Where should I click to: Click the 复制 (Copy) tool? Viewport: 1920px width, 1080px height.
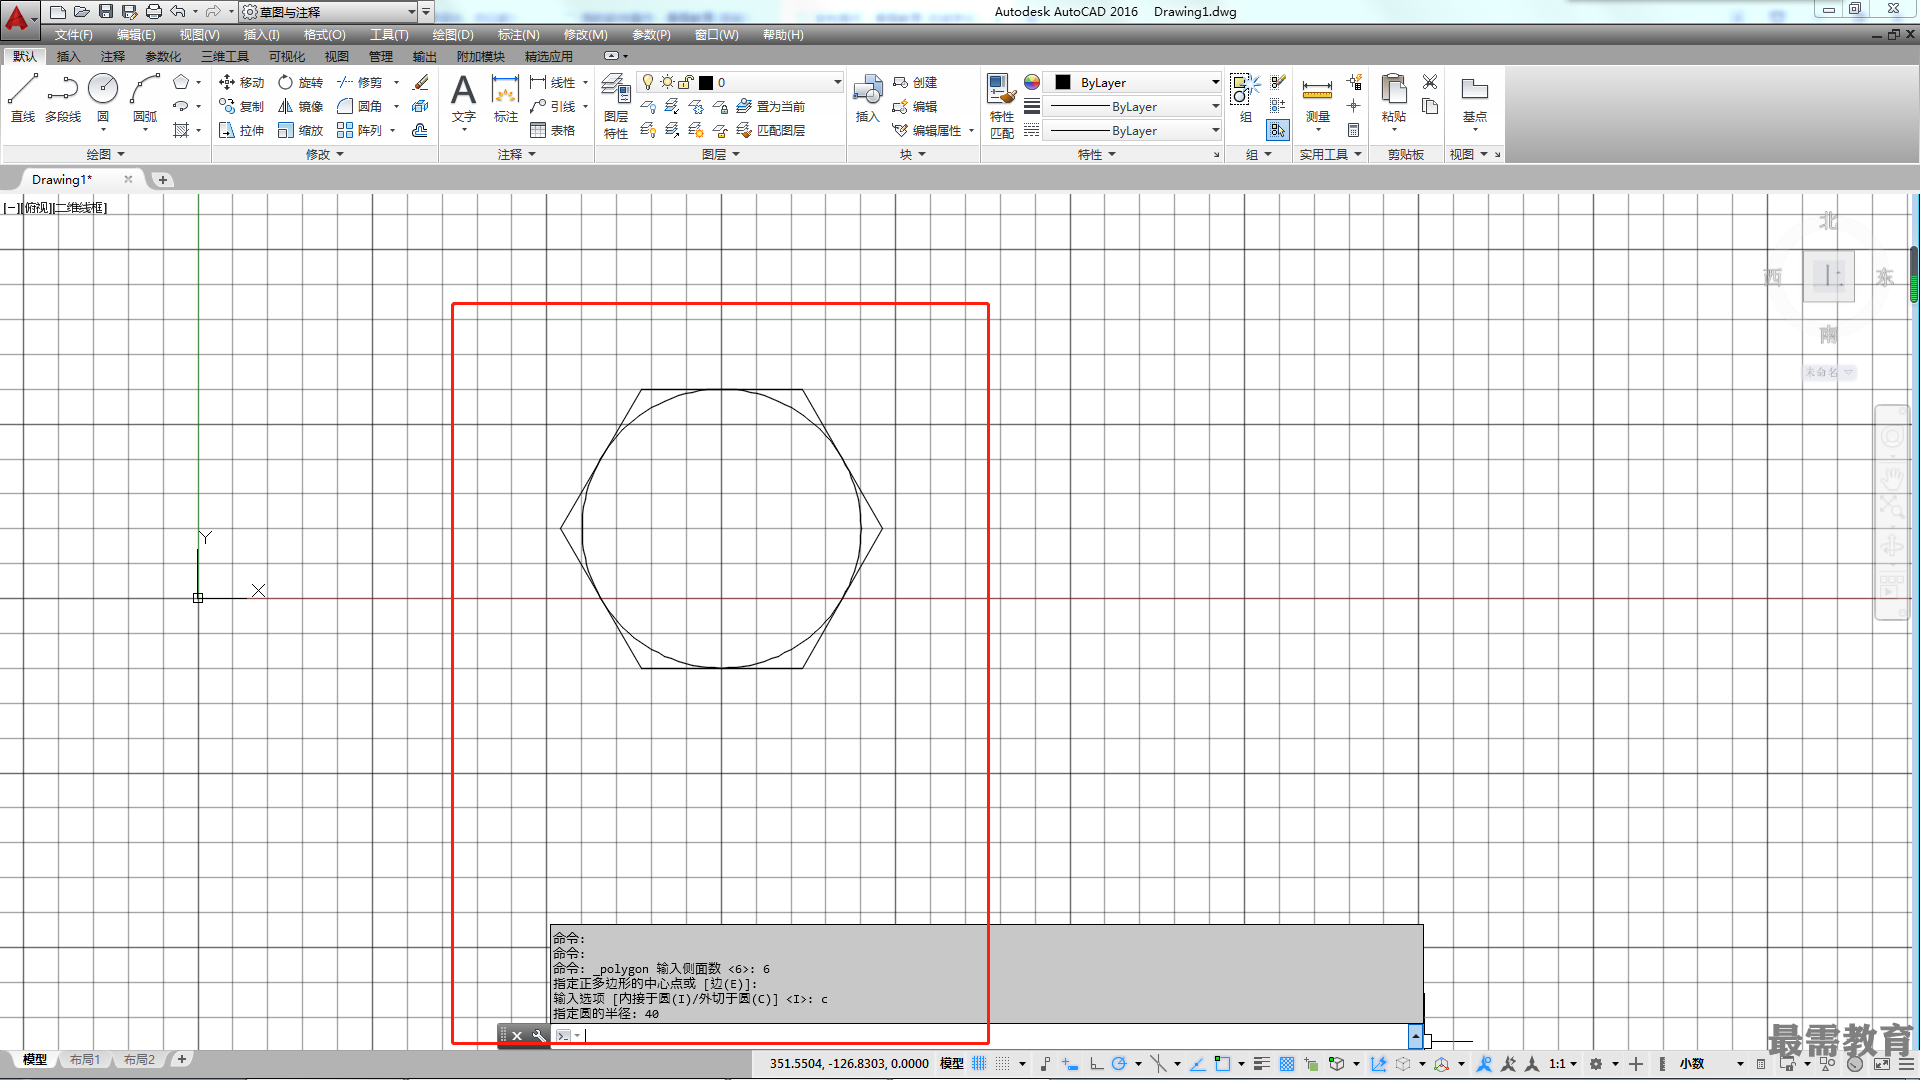(x=241, y=106)
